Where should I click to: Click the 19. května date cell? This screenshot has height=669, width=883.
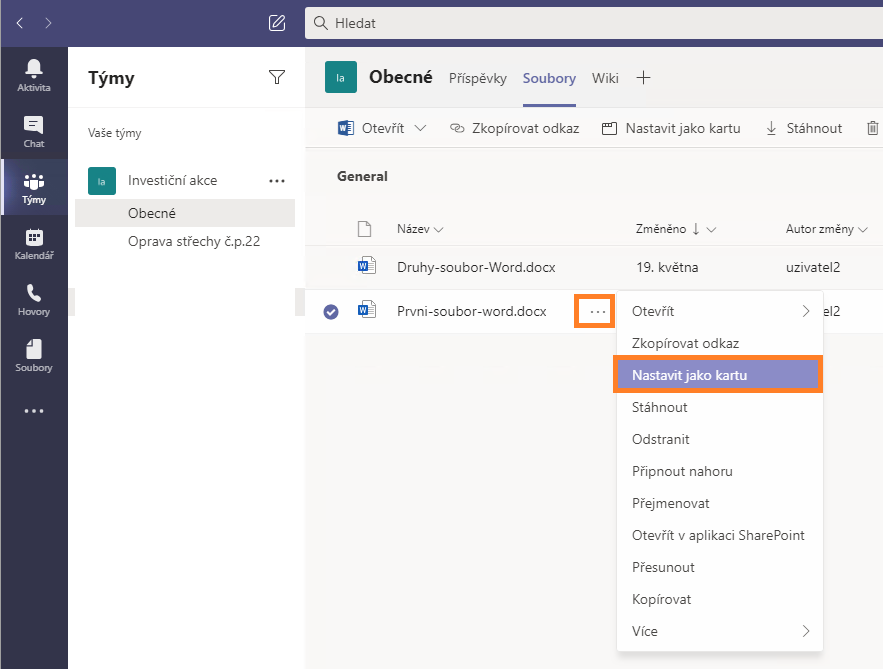[x=667, y=267]
